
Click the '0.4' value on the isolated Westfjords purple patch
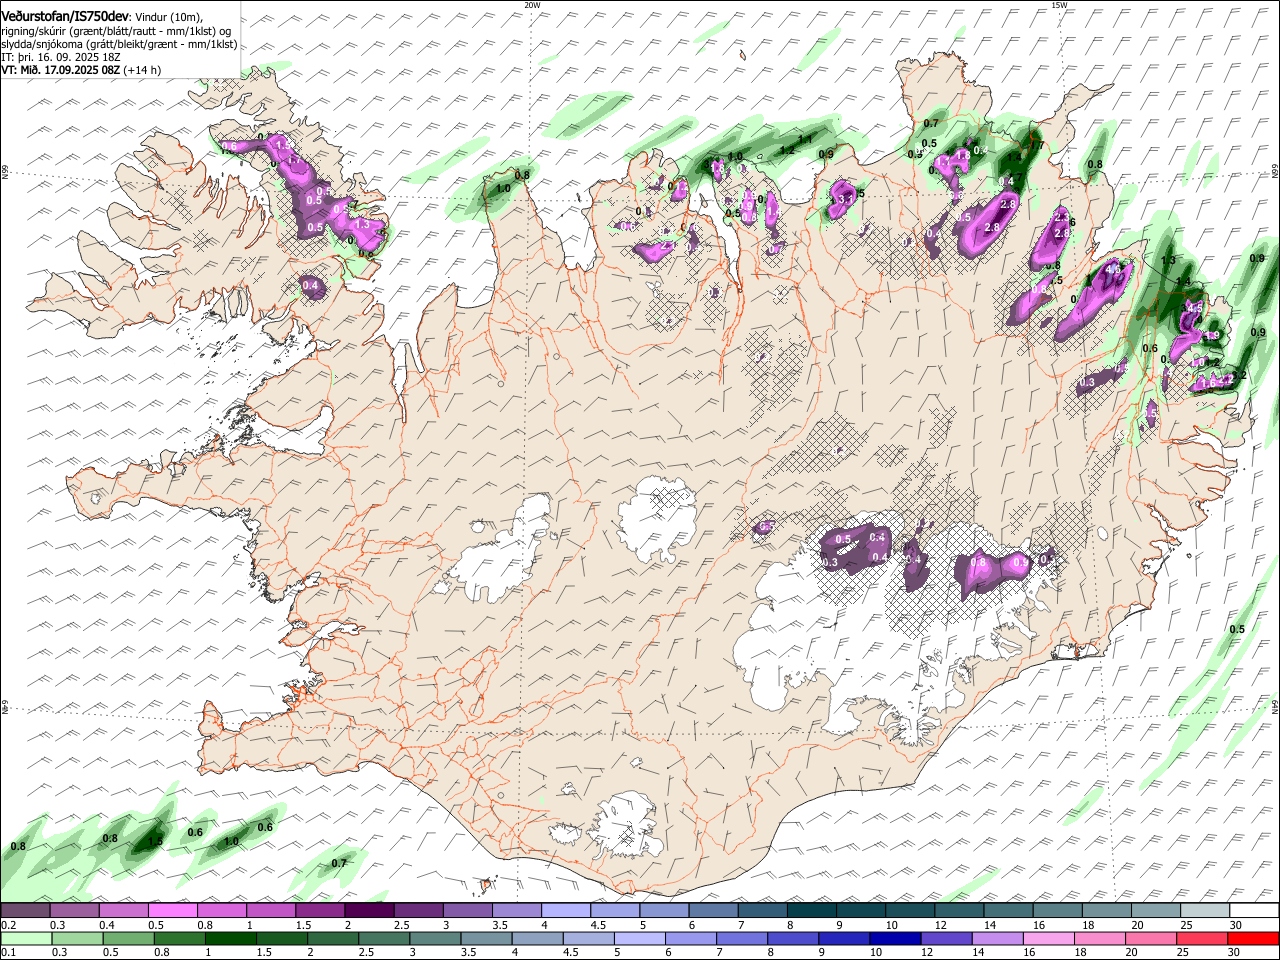[310, 286]
